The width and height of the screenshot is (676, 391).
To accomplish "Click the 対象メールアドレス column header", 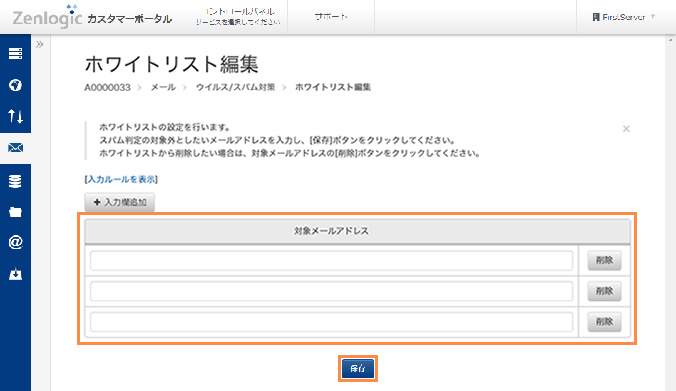I will point(332,231).
